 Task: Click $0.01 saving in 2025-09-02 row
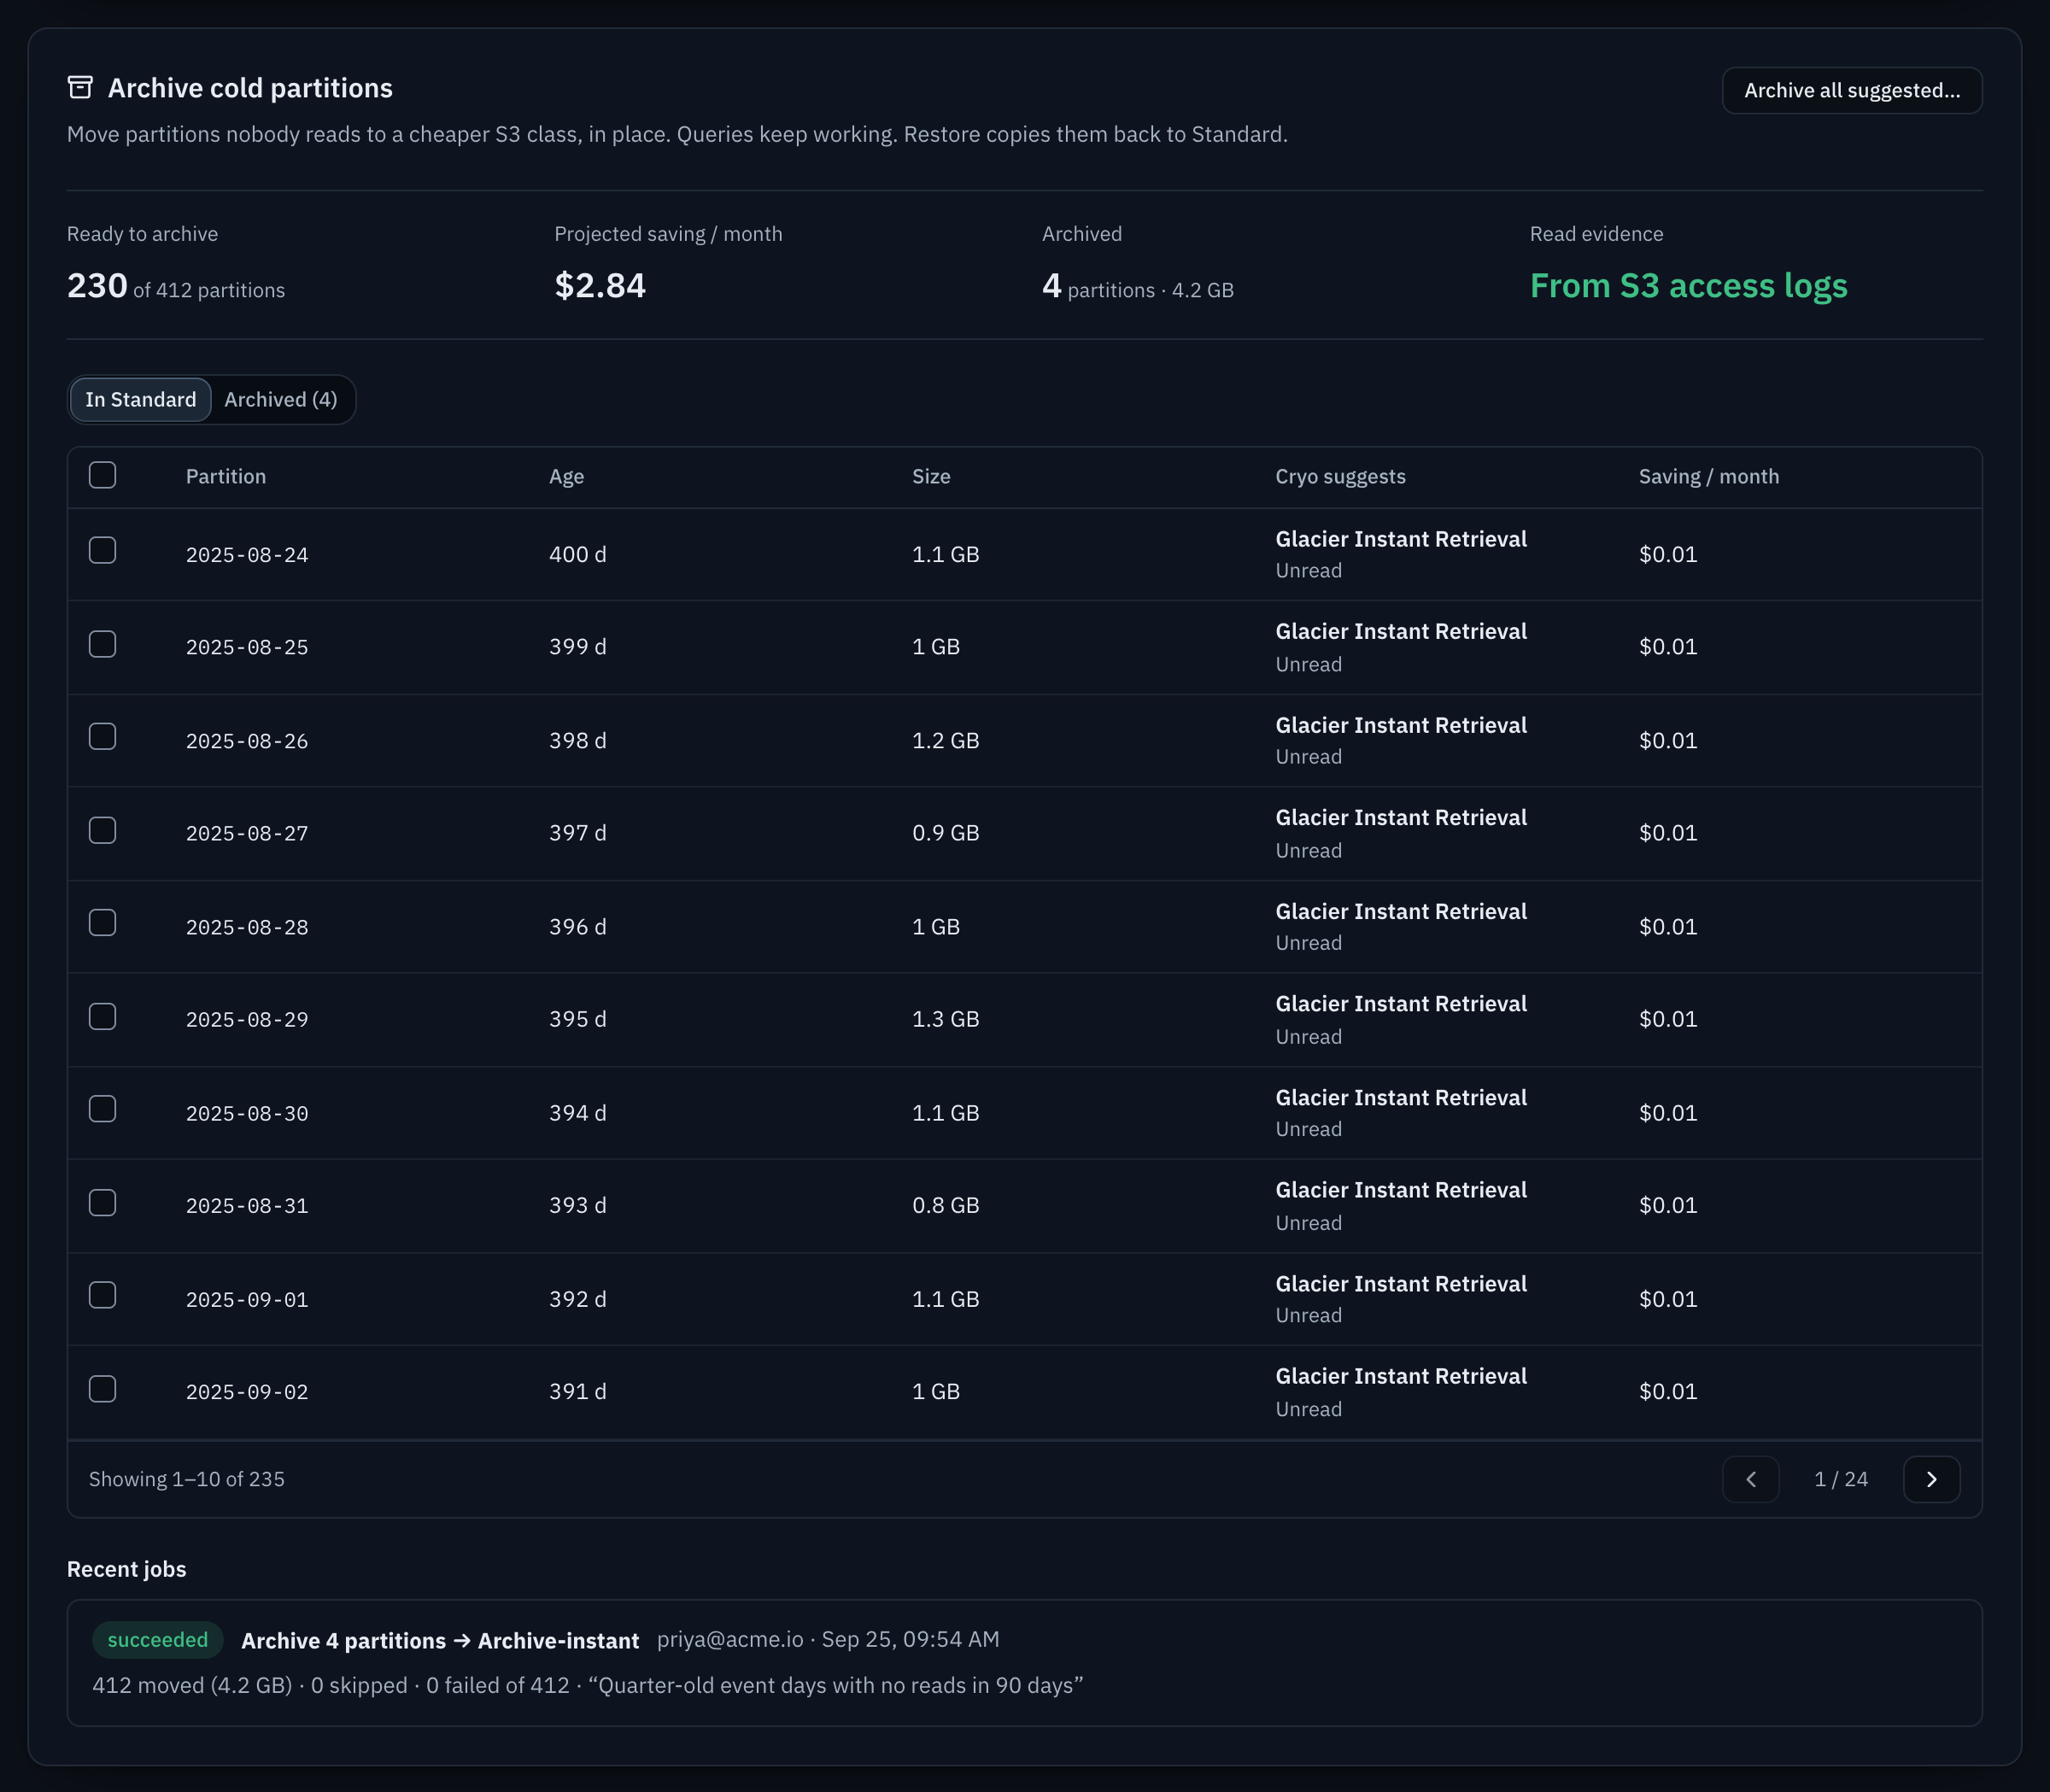click(x=1667, y=1391)
